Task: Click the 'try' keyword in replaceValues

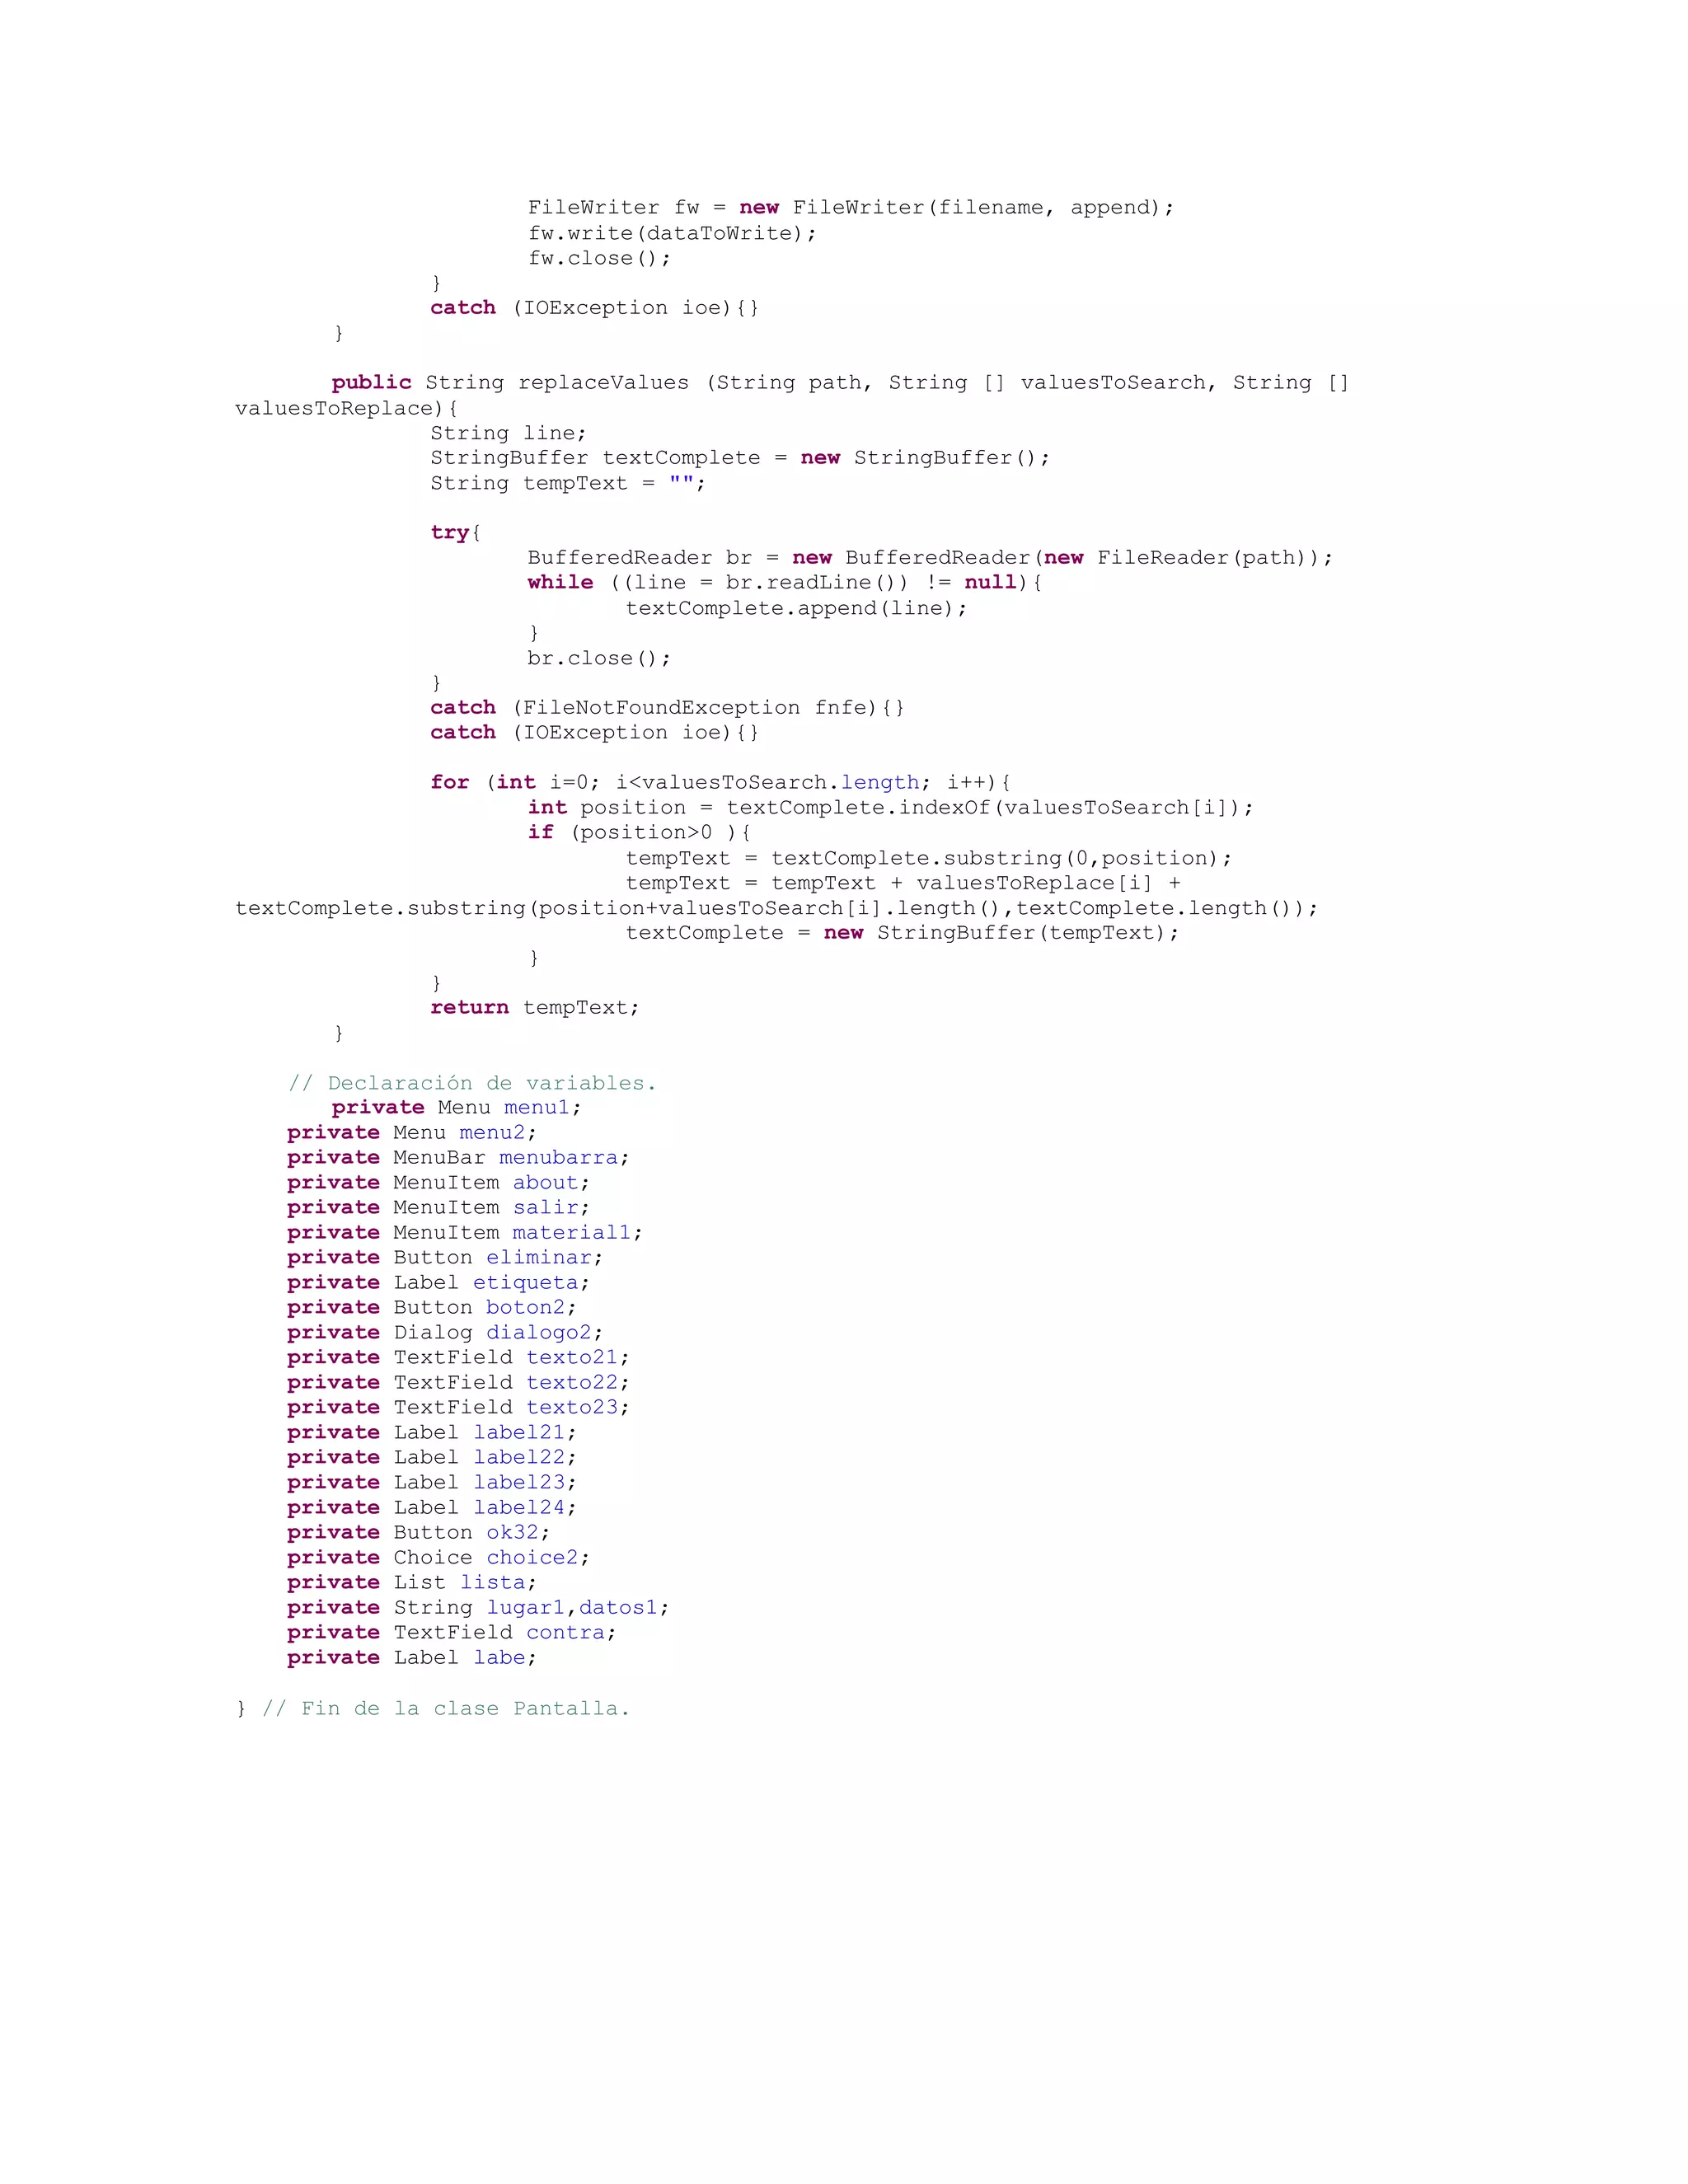Action: coord(449,532)
